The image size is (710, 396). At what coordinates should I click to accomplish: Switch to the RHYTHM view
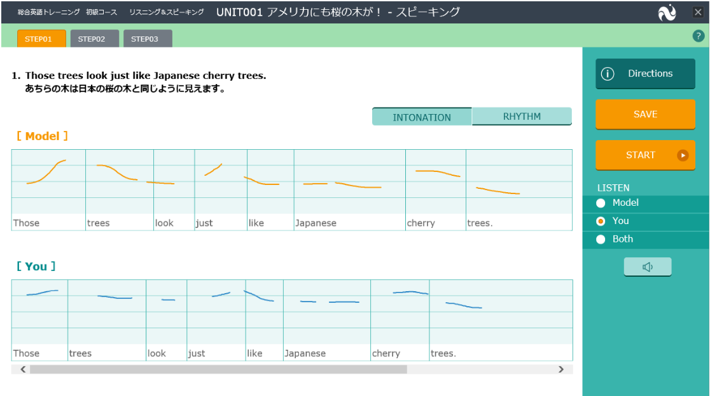pos(522,116)
